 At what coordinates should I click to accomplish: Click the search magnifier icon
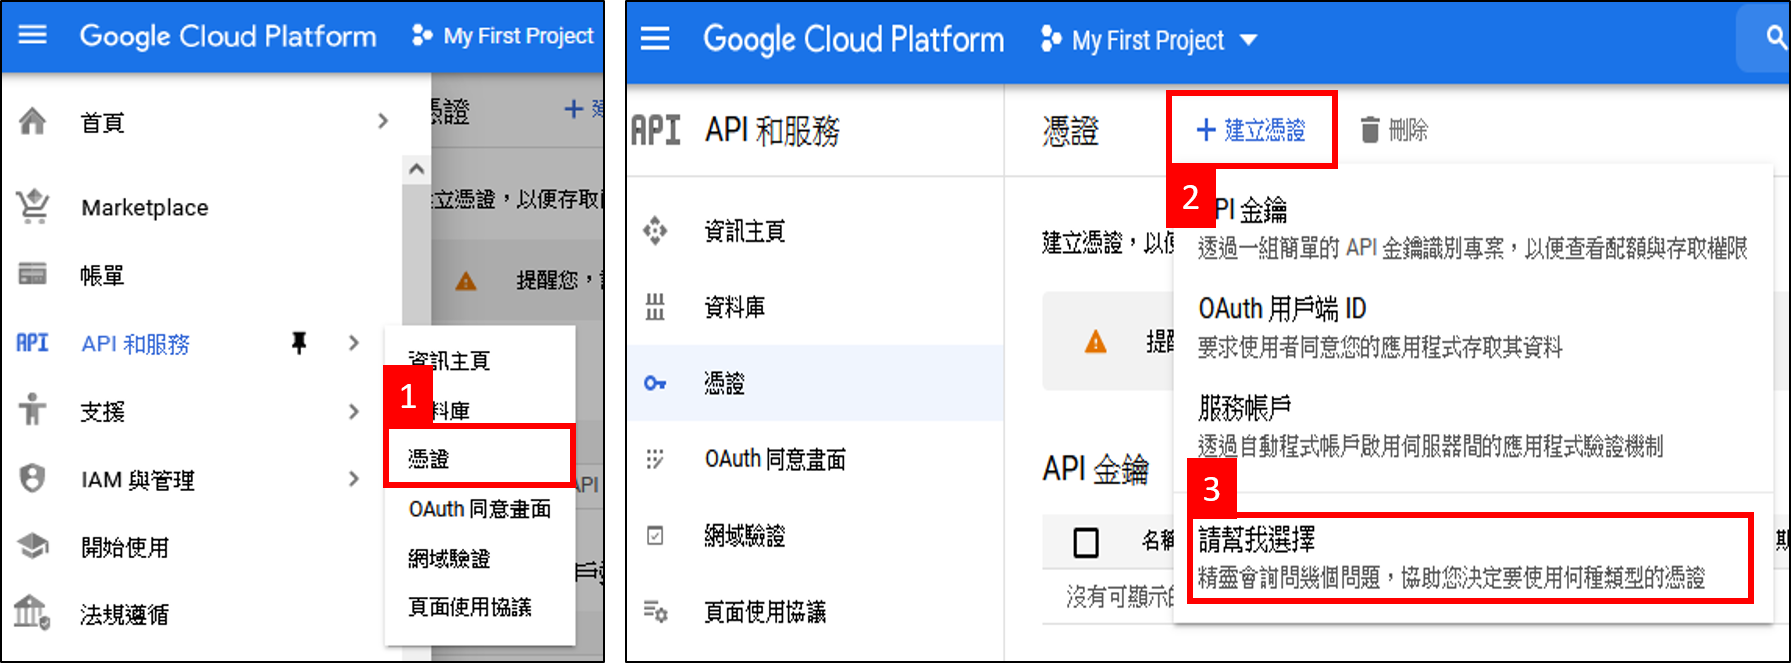pyautogui.click(x=1775, y=38)
